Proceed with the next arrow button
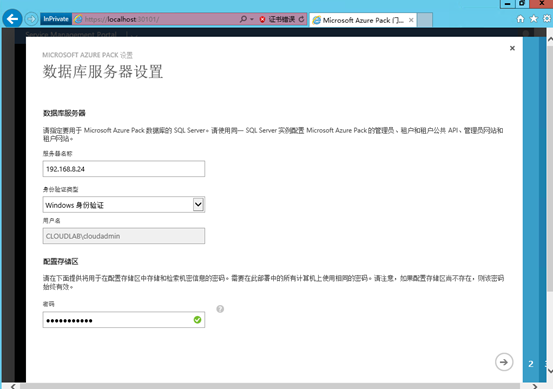 pos(504,362)
